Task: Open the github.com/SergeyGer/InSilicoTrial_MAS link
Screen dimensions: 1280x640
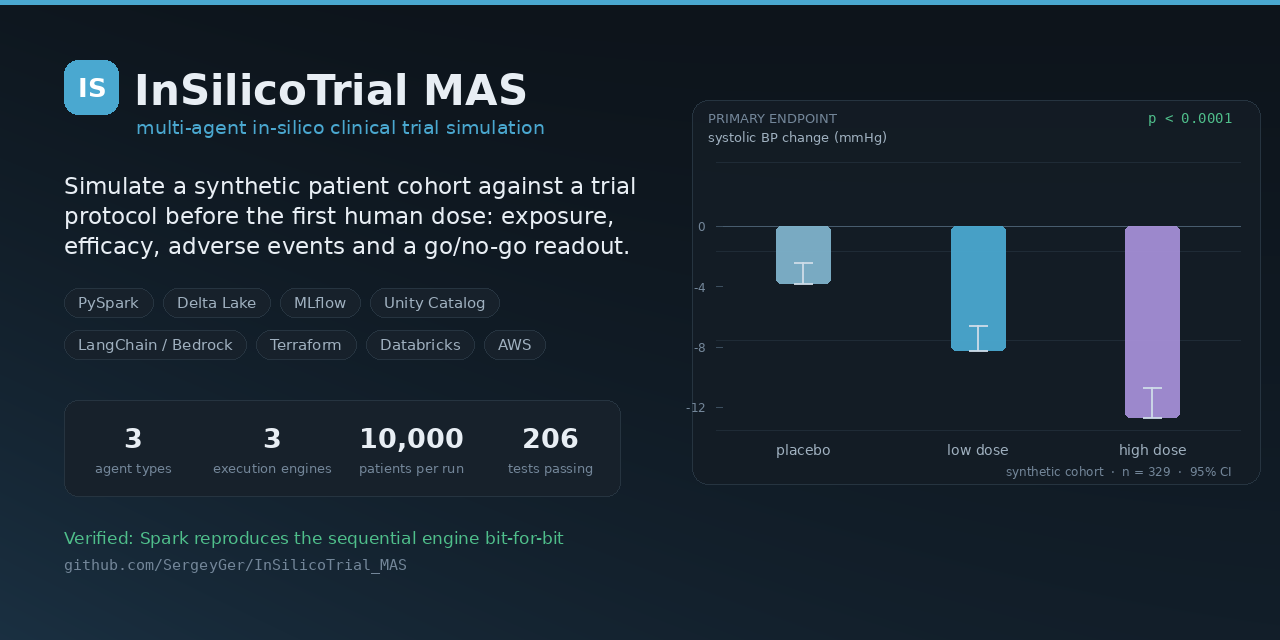Action: click(x=235, y=565)
